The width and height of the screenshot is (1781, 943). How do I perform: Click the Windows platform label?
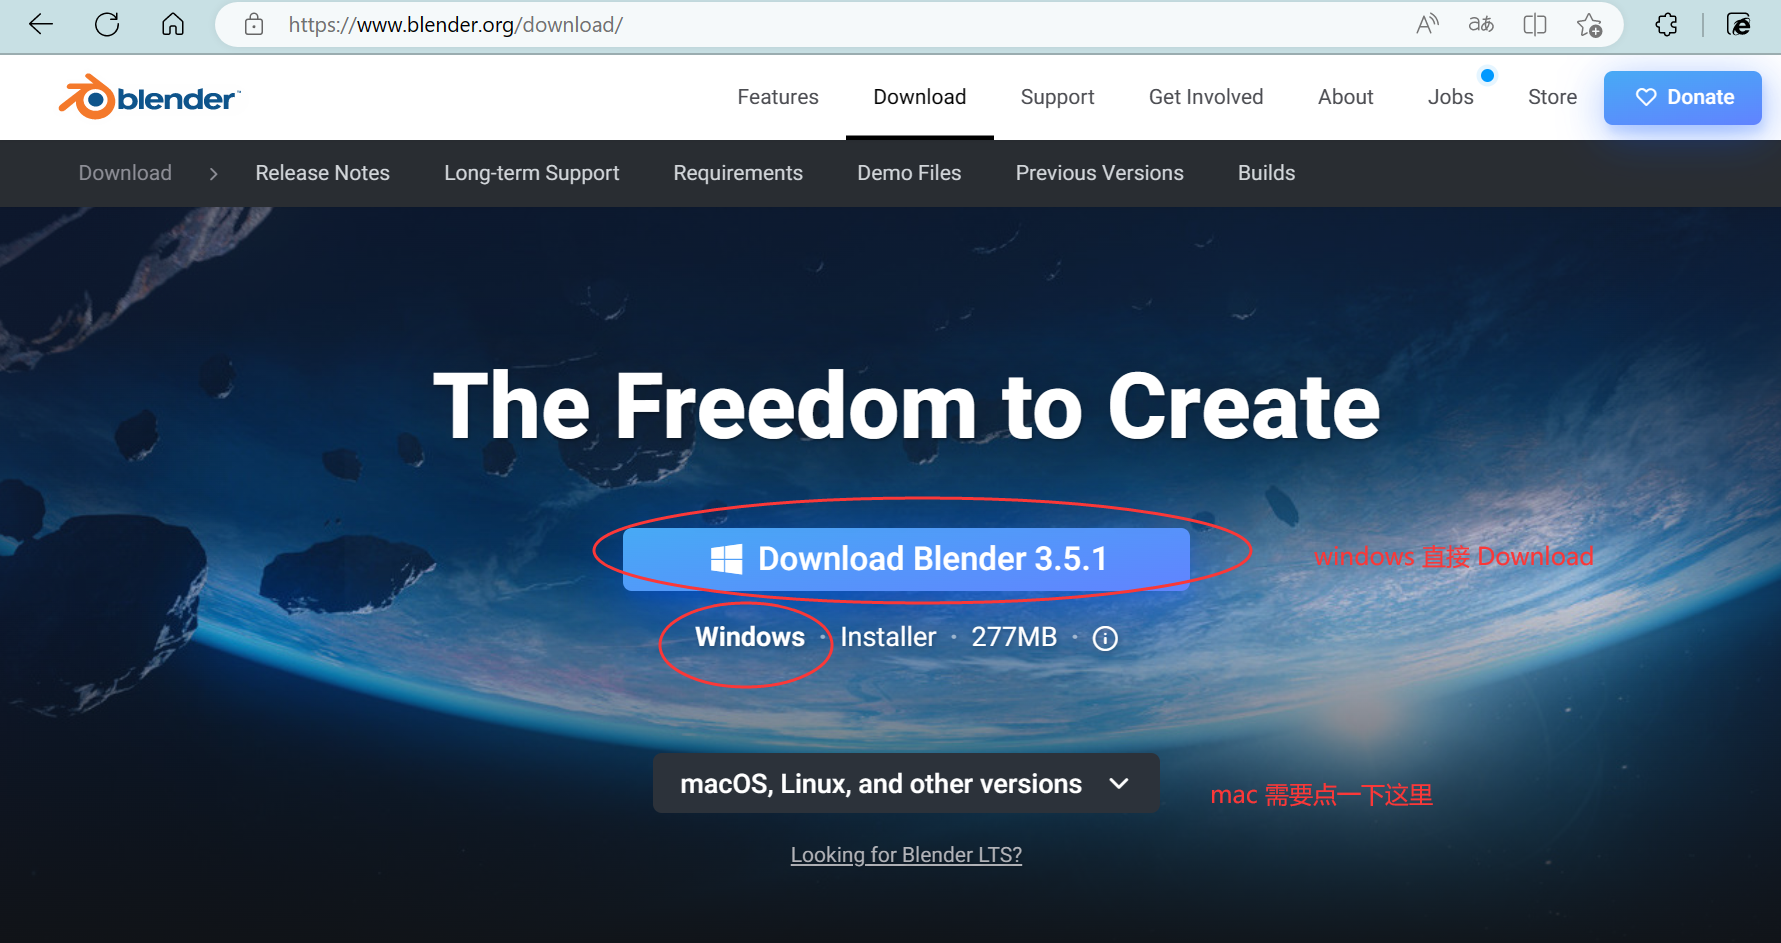pos(750,637)
